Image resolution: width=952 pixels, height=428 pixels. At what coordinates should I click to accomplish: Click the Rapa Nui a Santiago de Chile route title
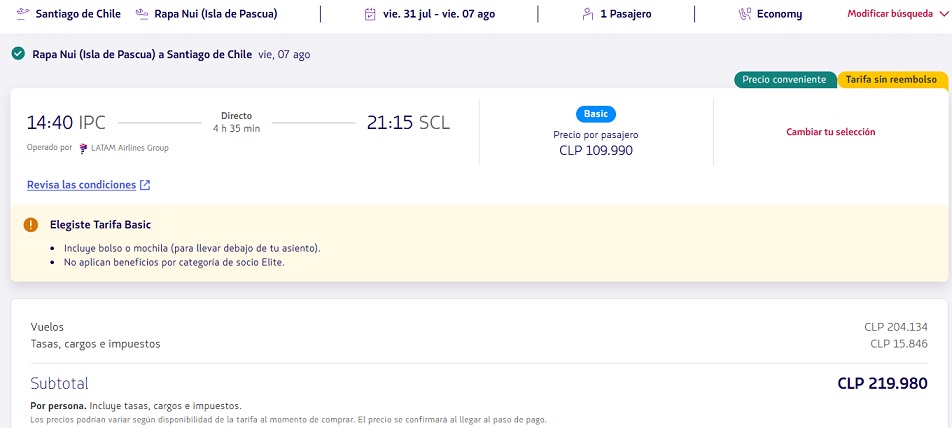click(x=141, y=54)
